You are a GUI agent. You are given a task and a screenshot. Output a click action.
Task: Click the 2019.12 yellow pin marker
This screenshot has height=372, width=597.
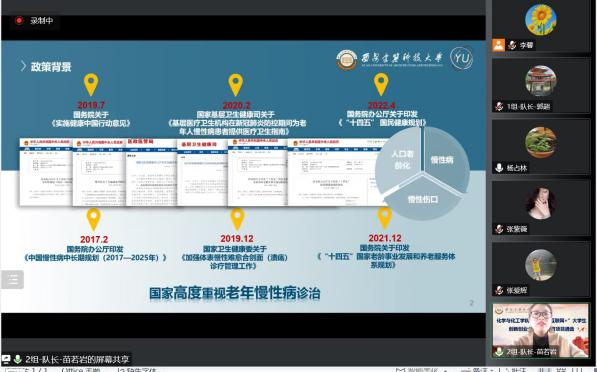coord(237,219)
